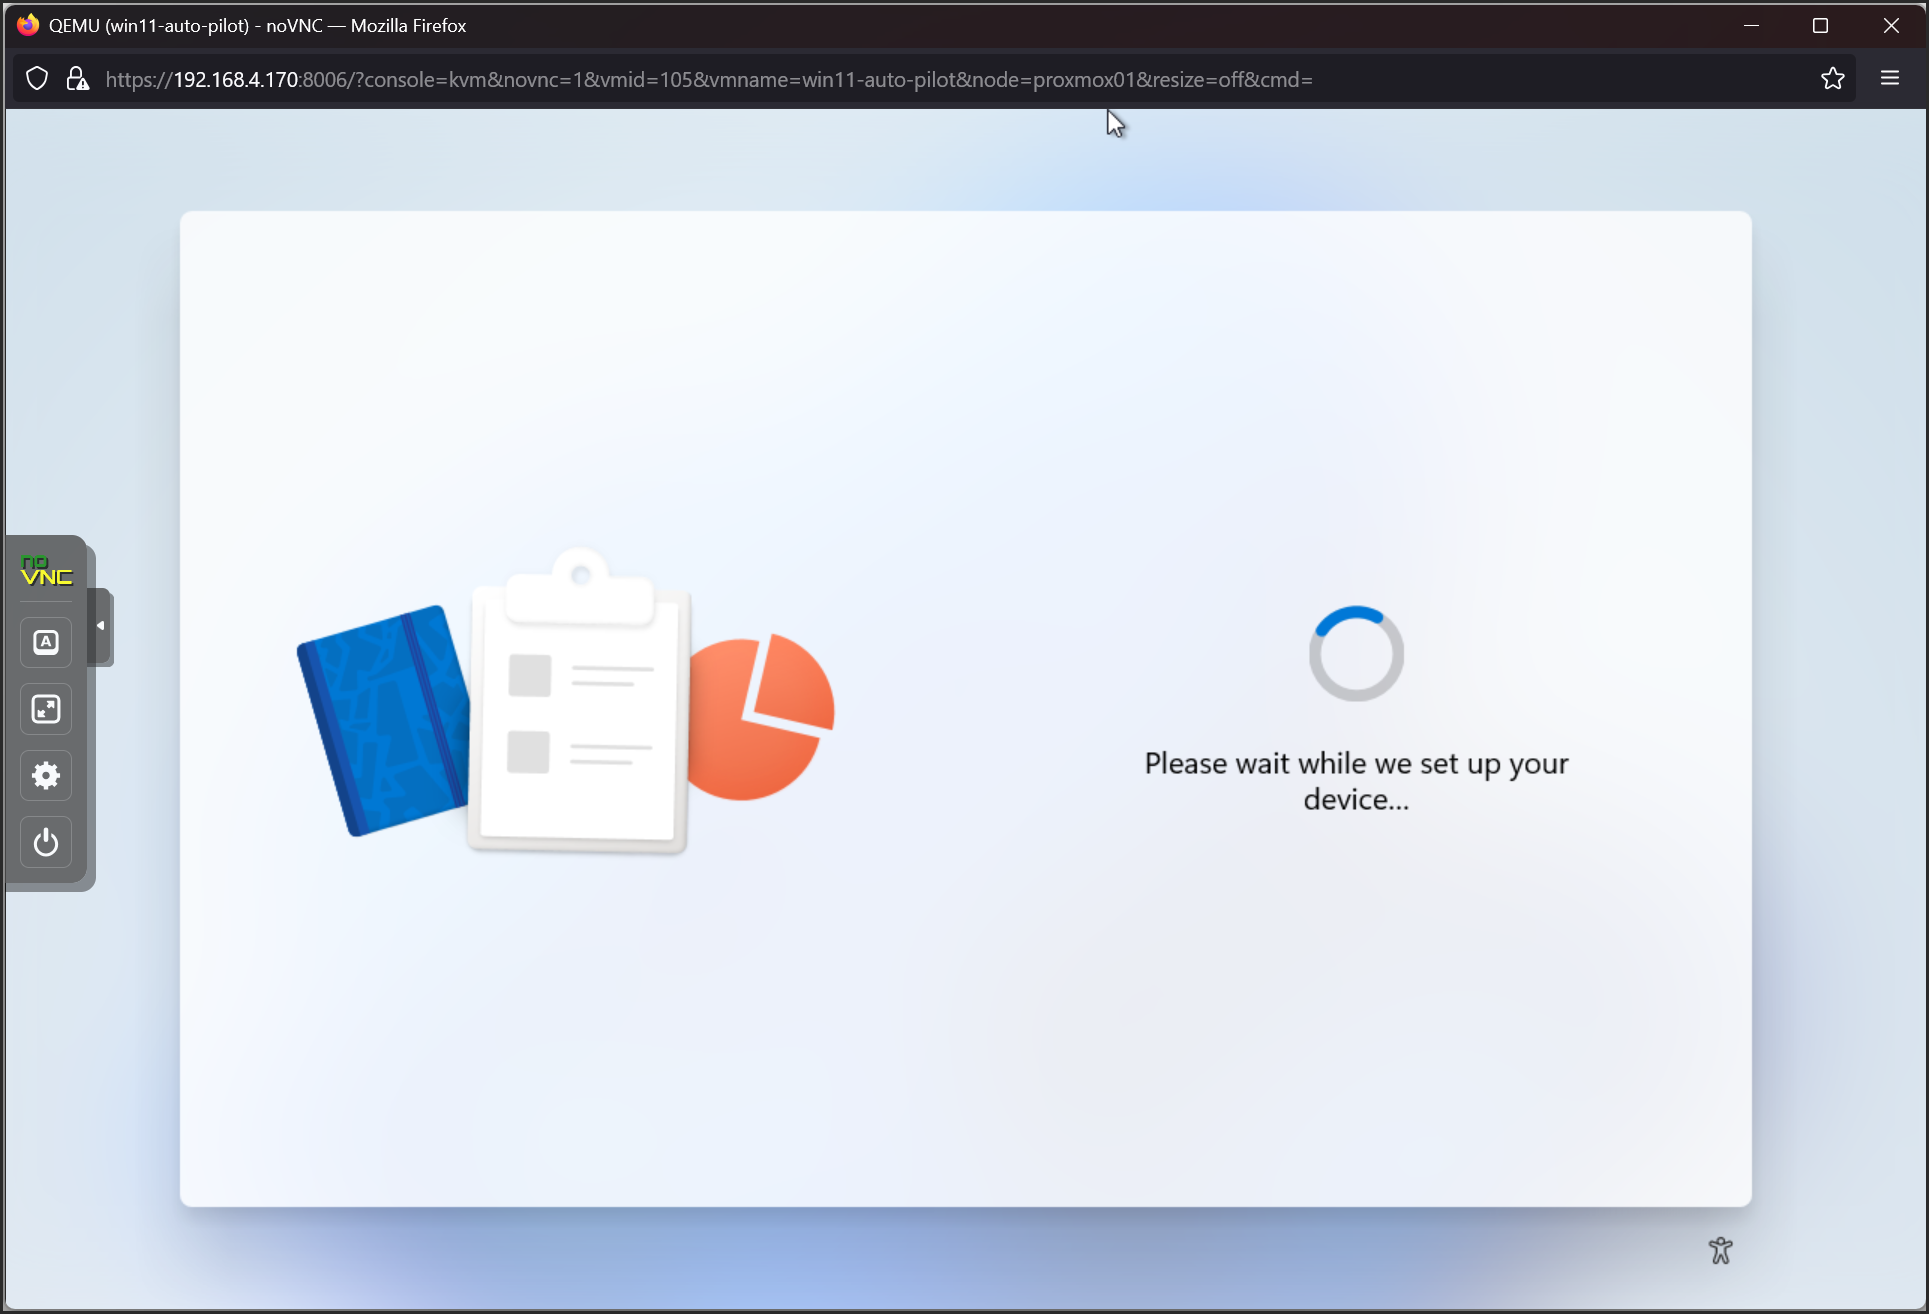This screenshot has width=1929, height=1314.
Task: Toggle noVNC fullscreen mode
Action: [46, 709]
